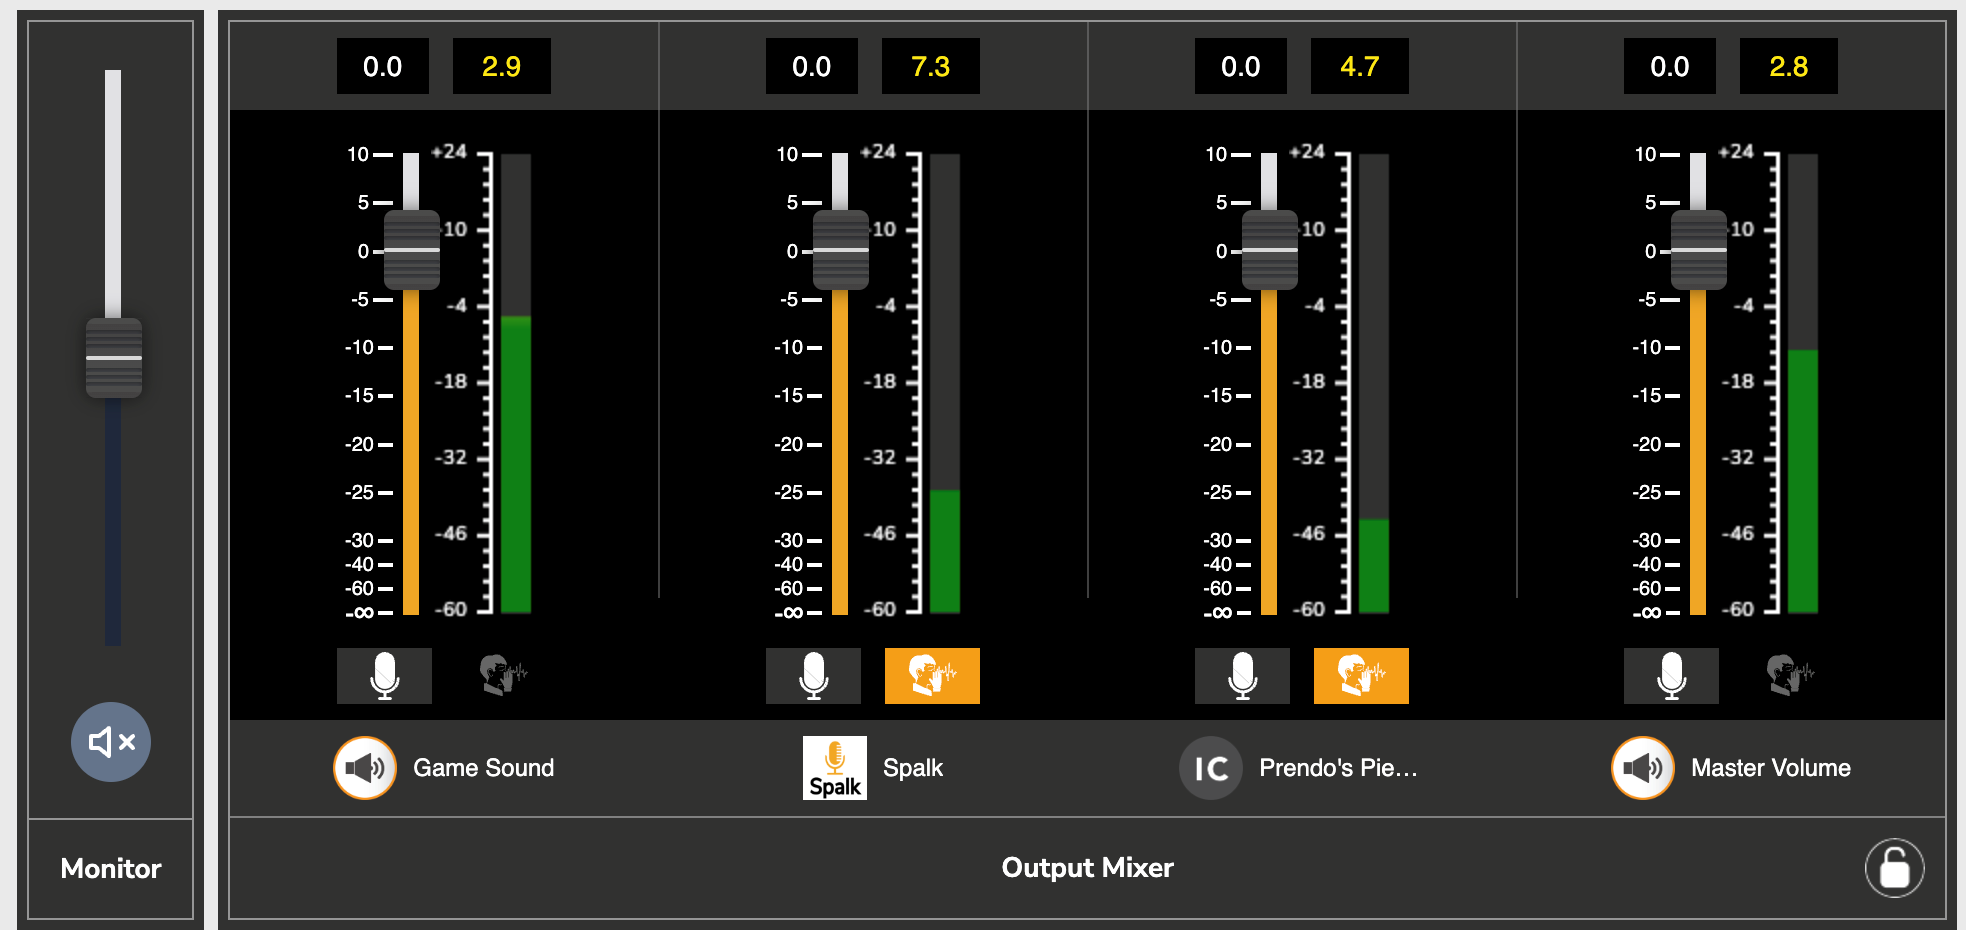The image size is (1966, 930).
Task: Disable the orange voice toggle on Spalk
Action: pos(931,676)
